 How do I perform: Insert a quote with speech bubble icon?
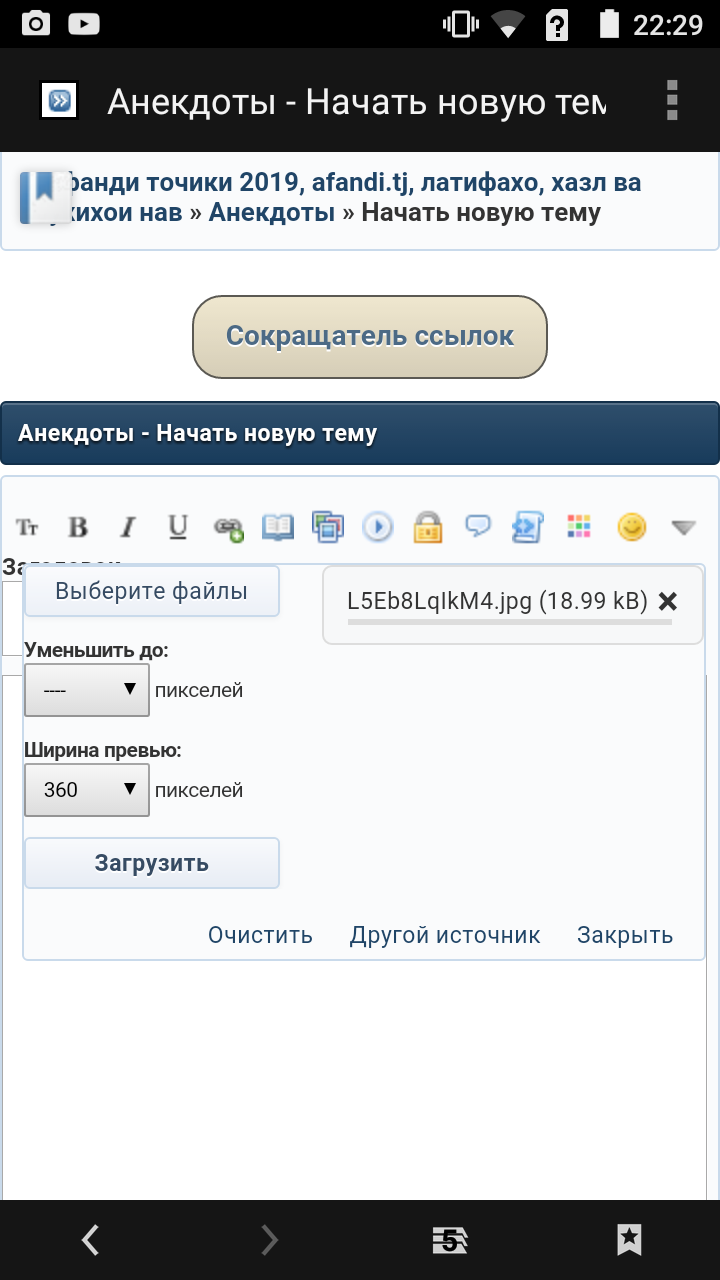479,526
